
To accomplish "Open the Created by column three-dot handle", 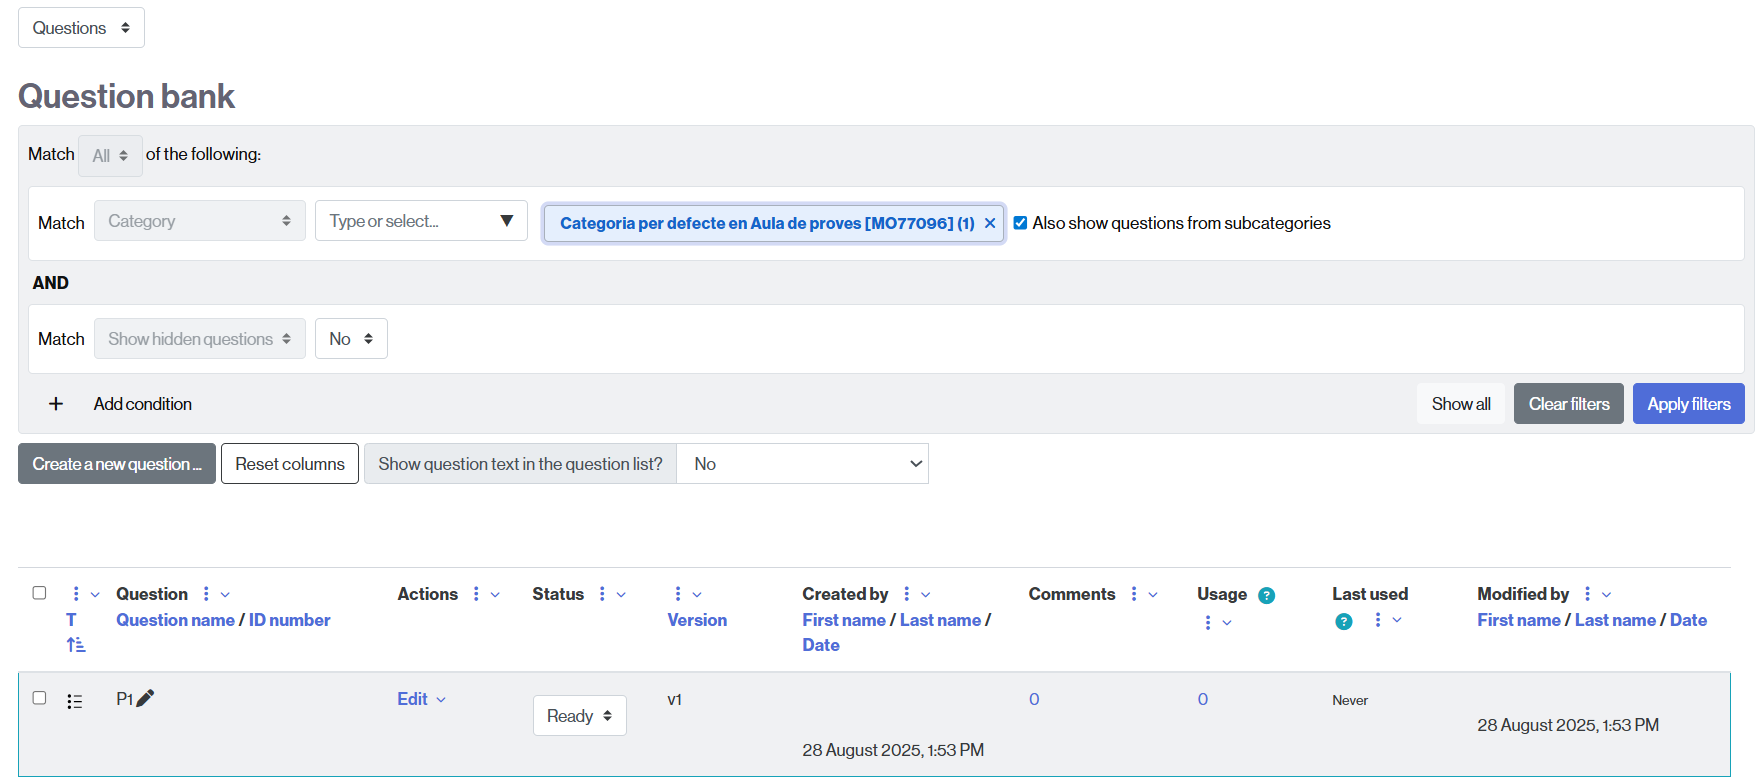I will coord(907,594).
